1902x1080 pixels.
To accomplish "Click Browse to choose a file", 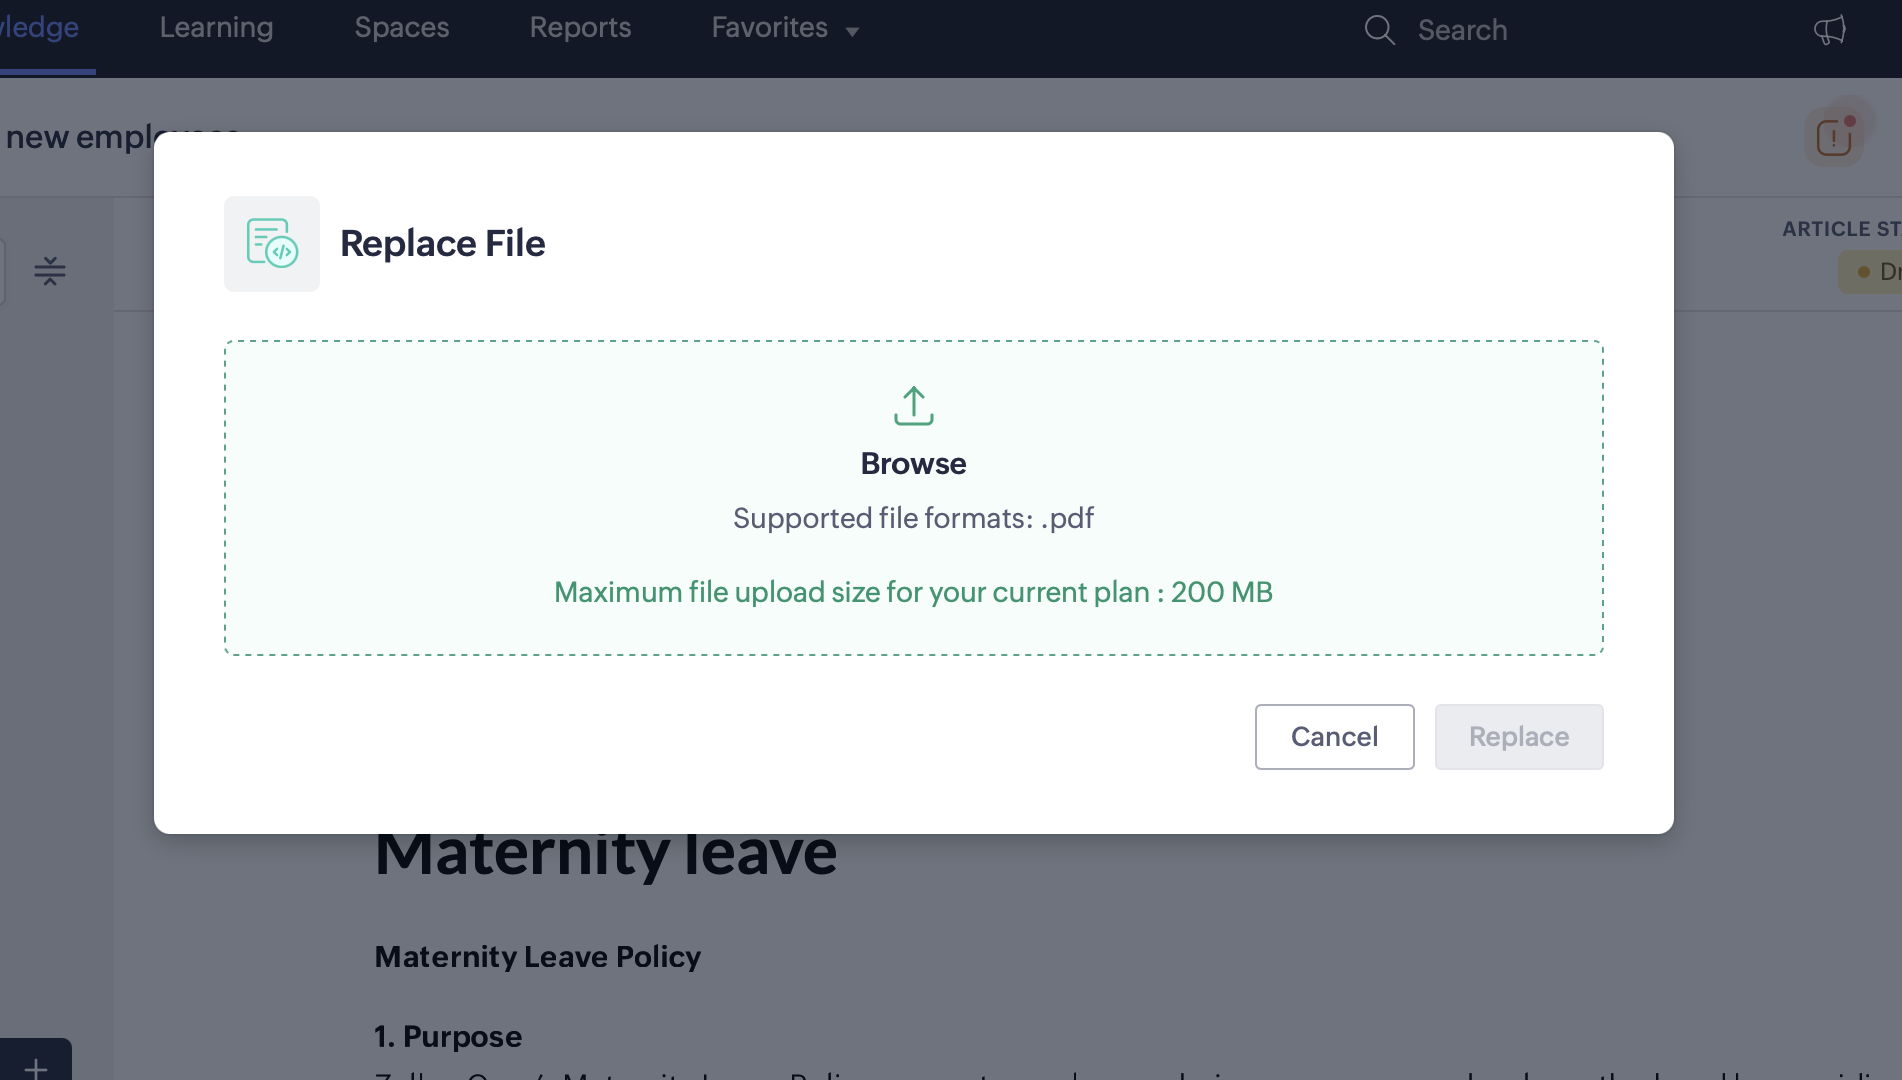I will [x=913, y=464].
